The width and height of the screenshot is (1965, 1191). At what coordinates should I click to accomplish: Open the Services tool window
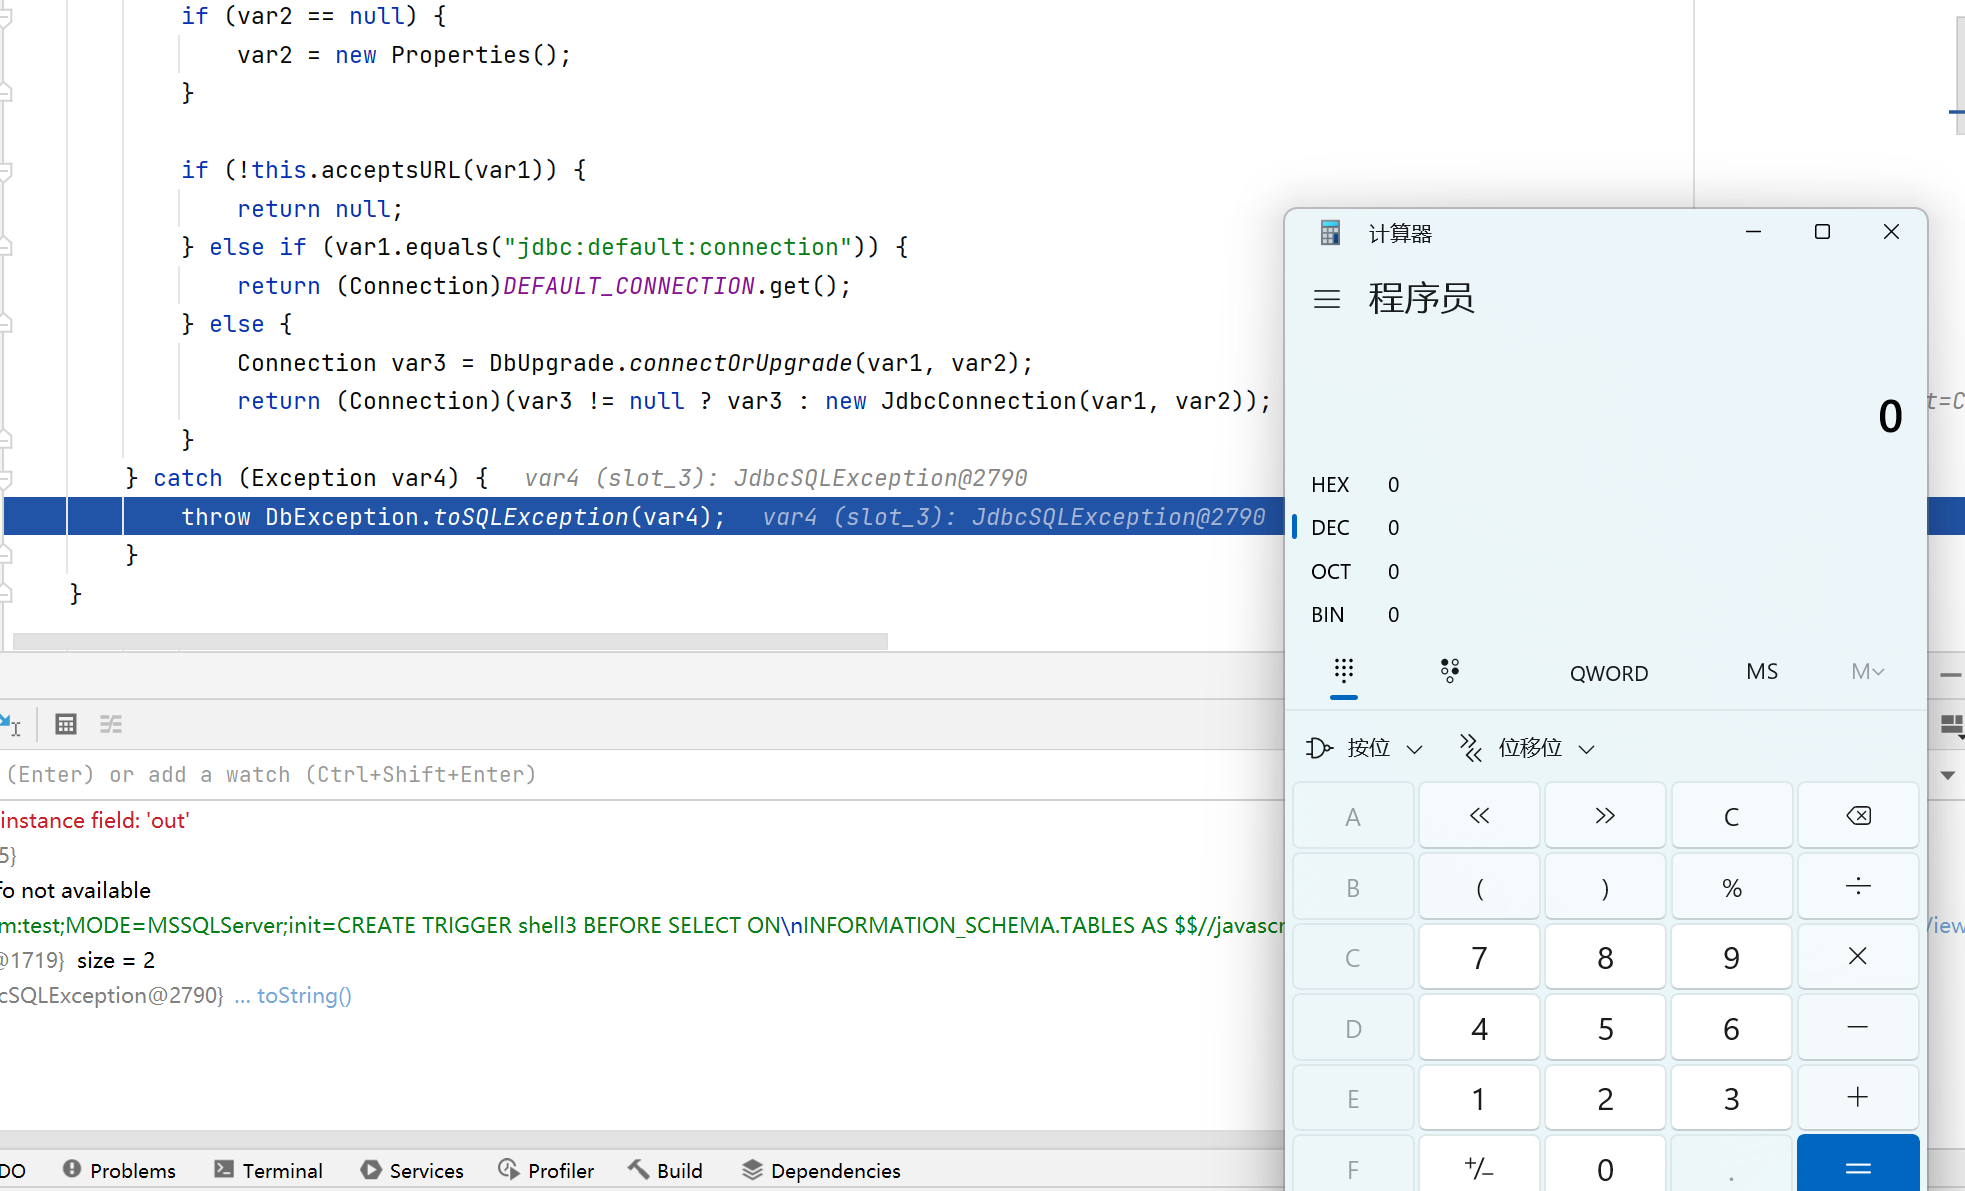click(x=412, y=1170)
